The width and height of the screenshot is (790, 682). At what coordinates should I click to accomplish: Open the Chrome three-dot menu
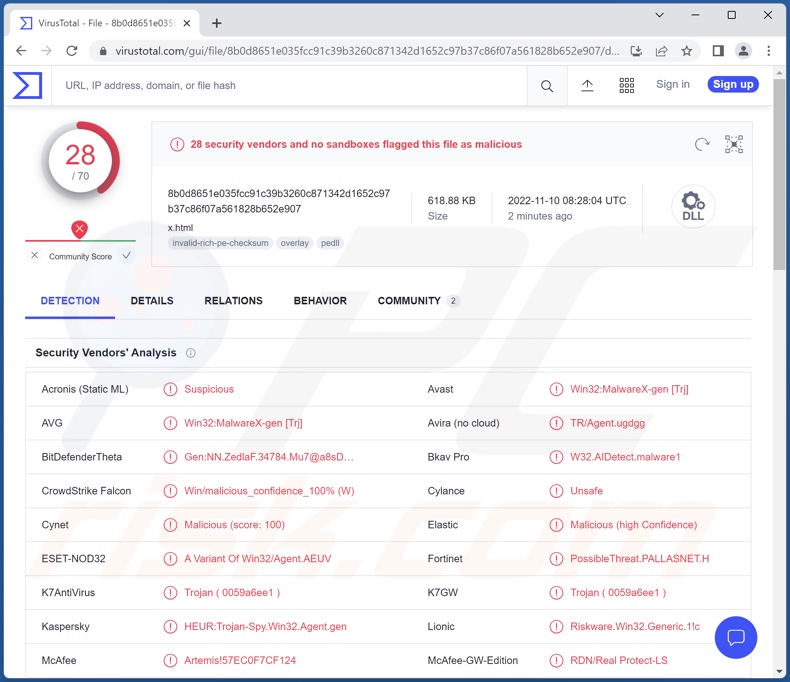pos(768,51)
